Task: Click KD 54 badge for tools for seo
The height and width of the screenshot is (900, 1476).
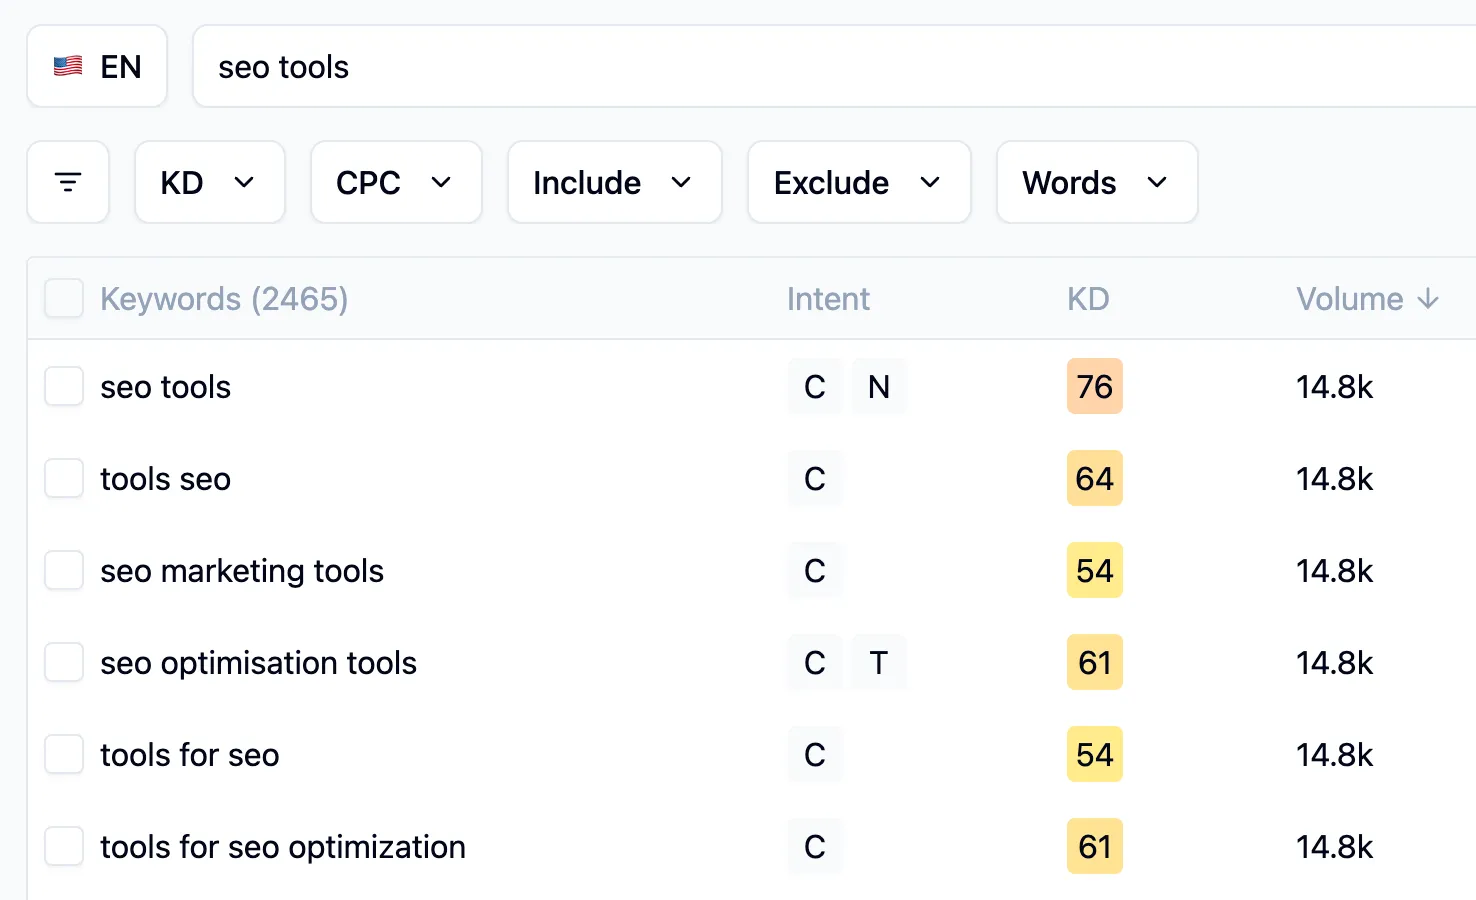Action: pos(1095,755)
